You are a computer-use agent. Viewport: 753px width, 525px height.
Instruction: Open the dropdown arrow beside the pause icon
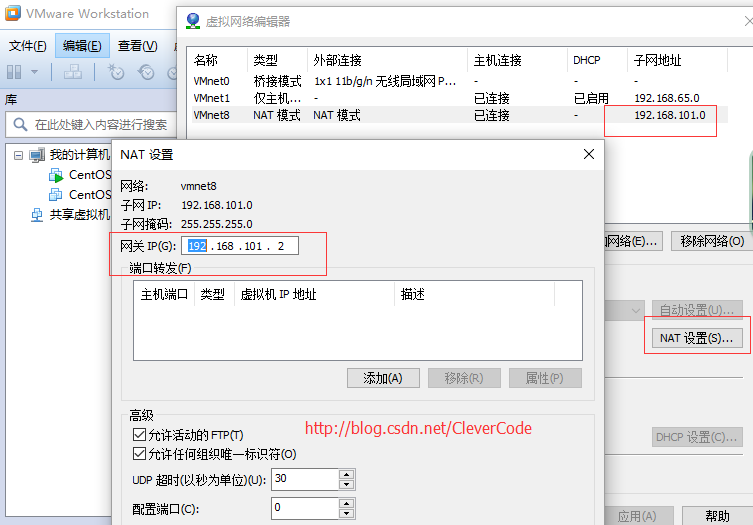pyautogui.click(x=34, y=73)
